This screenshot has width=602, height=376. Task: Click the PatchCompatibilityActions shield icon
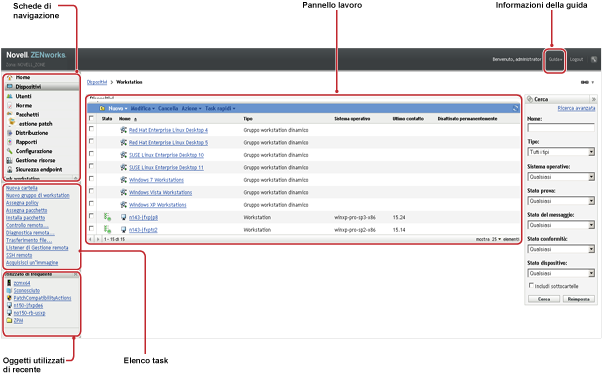point(10,298)
